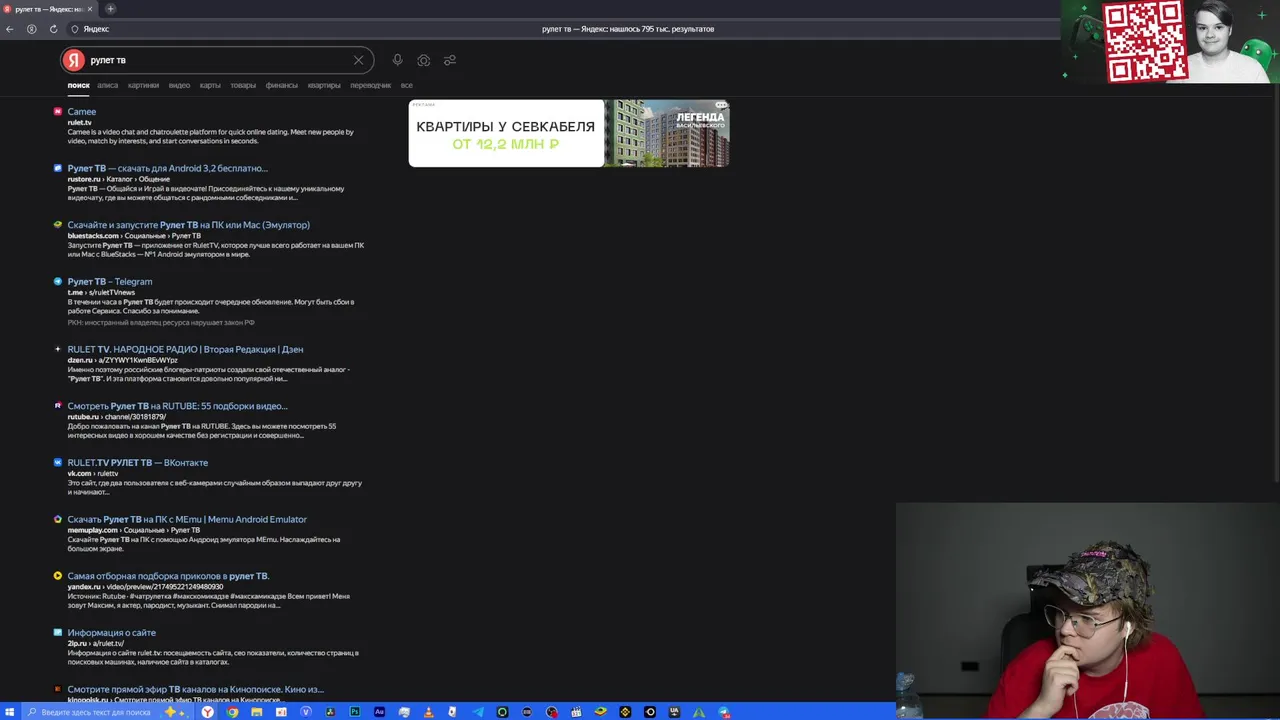Image resolution: width=1280 pixels, height=720 pixels.
Task: Open the RUTUBE Рулет ТВ result
Action: click(177, 406)
